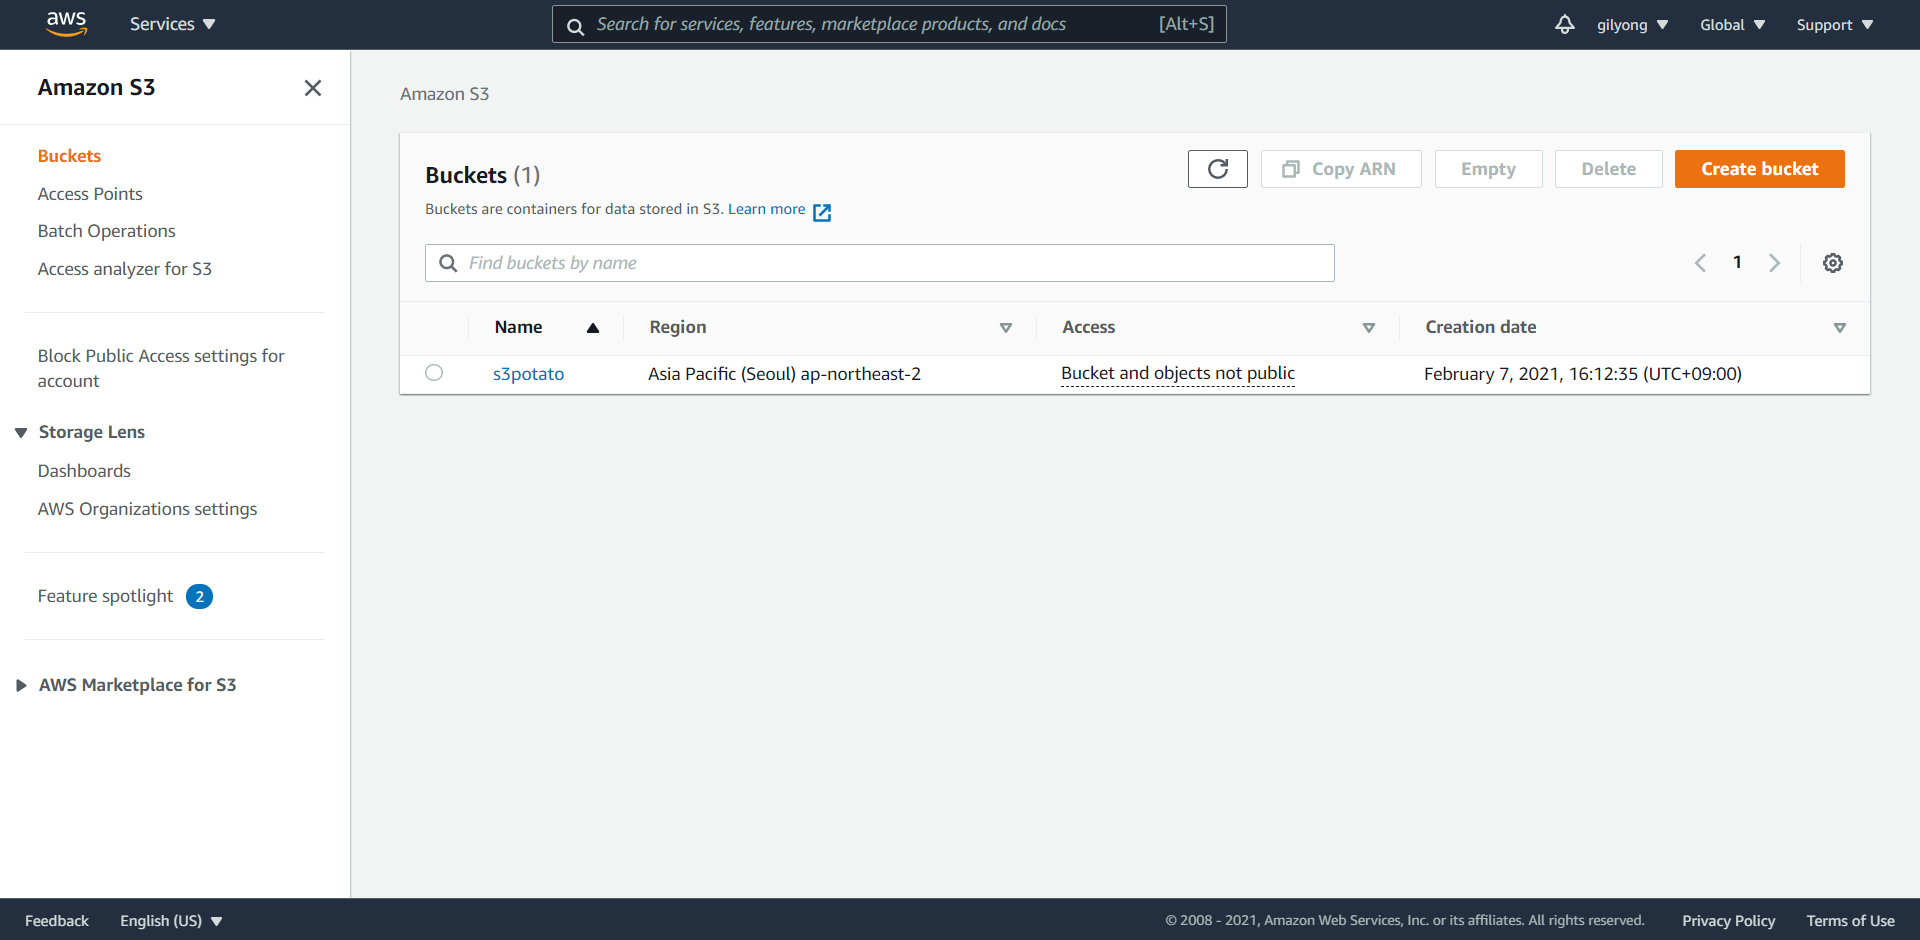Open Feature spotlight in sidebar

pos(105,596)
